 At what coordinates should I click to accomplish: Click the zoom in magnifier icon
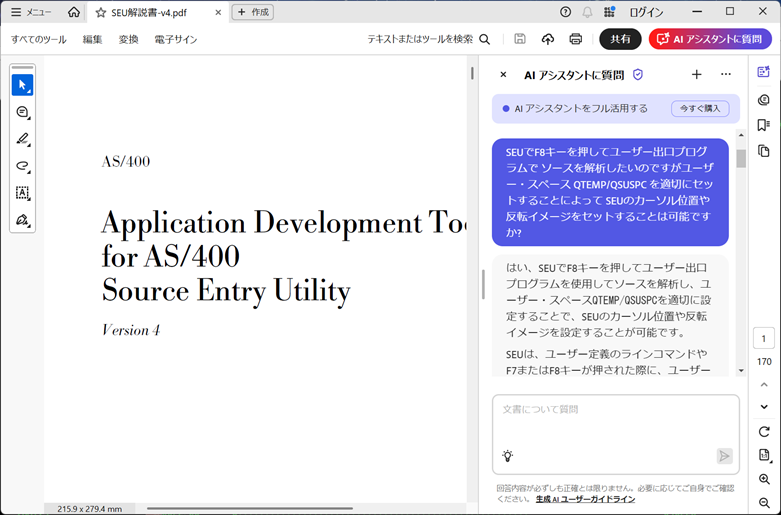coord(764,480)
